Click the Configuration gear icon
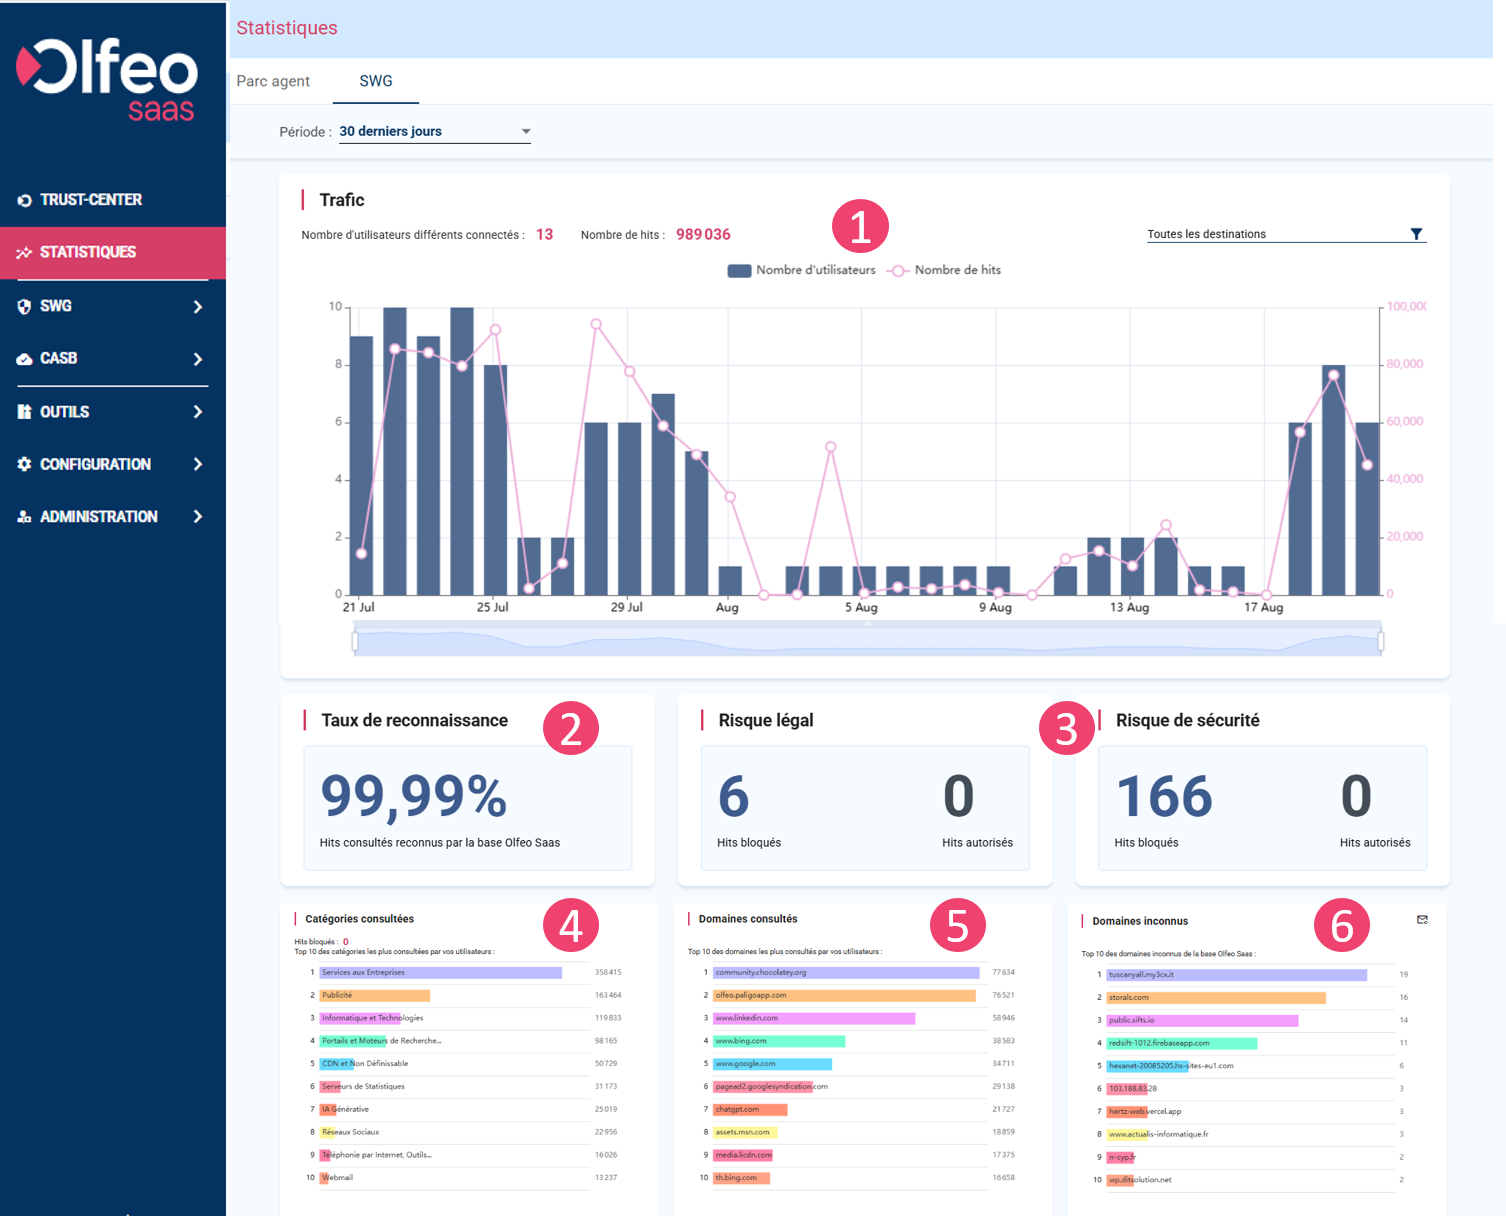Viewport: 1506px width, 1216px height. [x=24, y=465]
